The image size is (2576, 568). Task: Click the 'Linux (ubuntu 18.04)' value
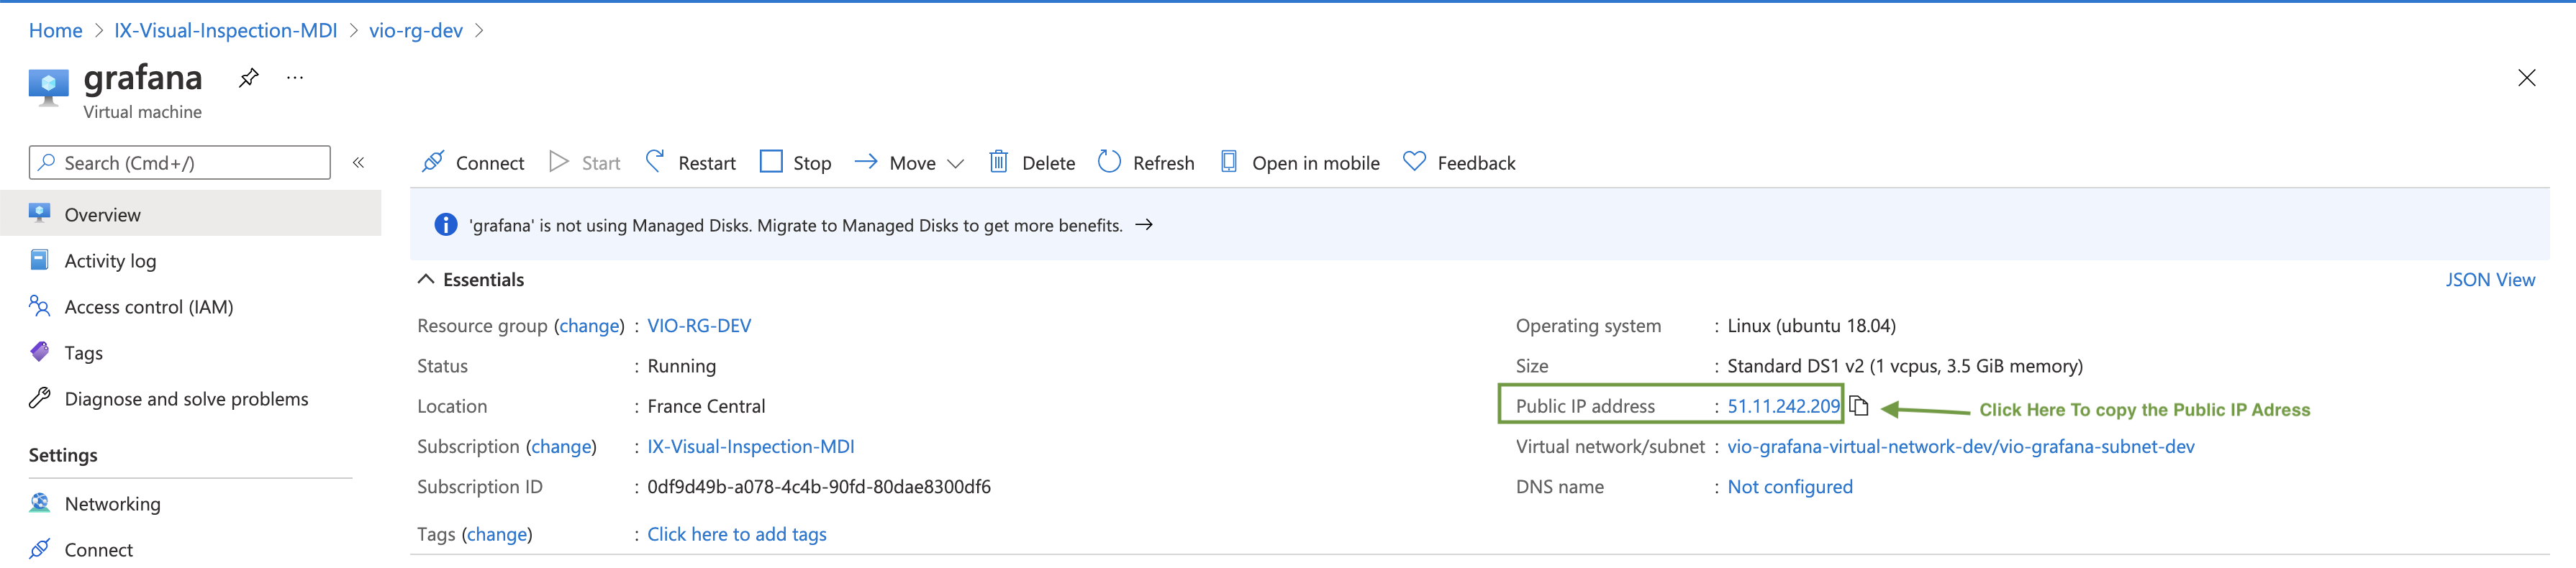[1811, 325]
